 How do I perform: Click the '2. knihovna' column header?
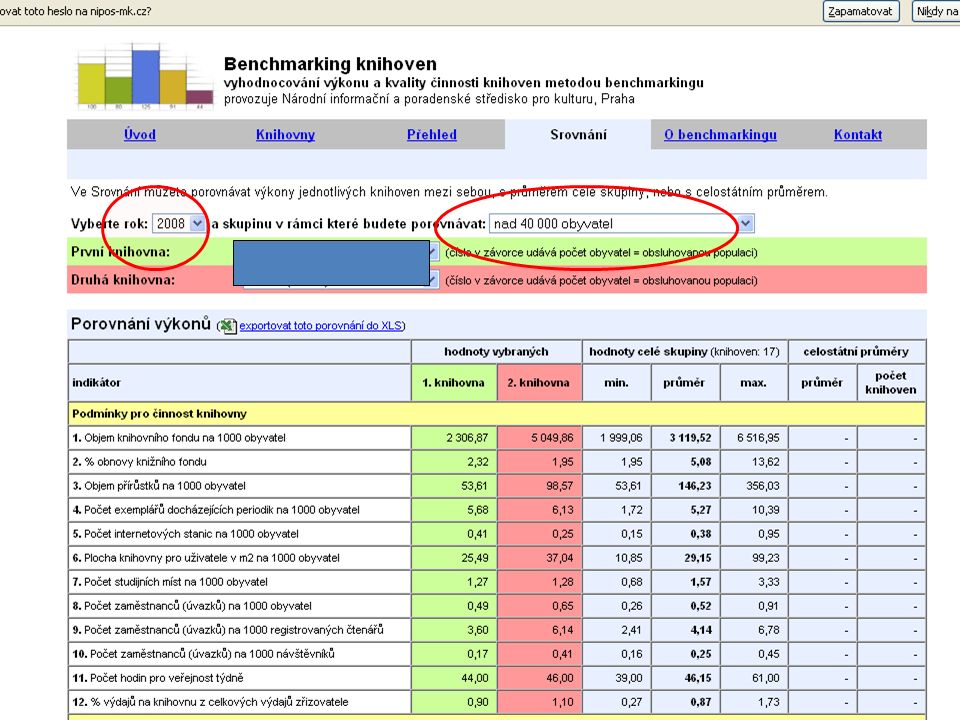[x=539, y=383]
